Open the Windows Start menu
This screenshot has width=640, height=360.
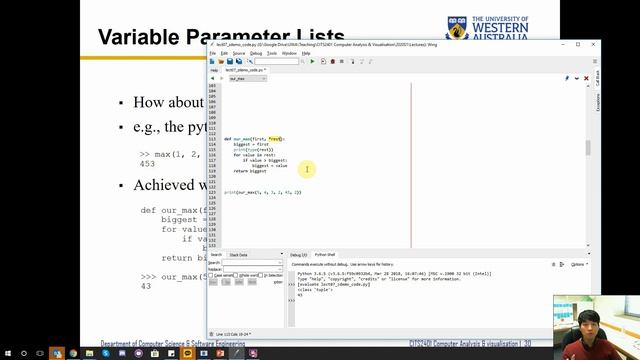pyautogui.click(x=8, y=353)
